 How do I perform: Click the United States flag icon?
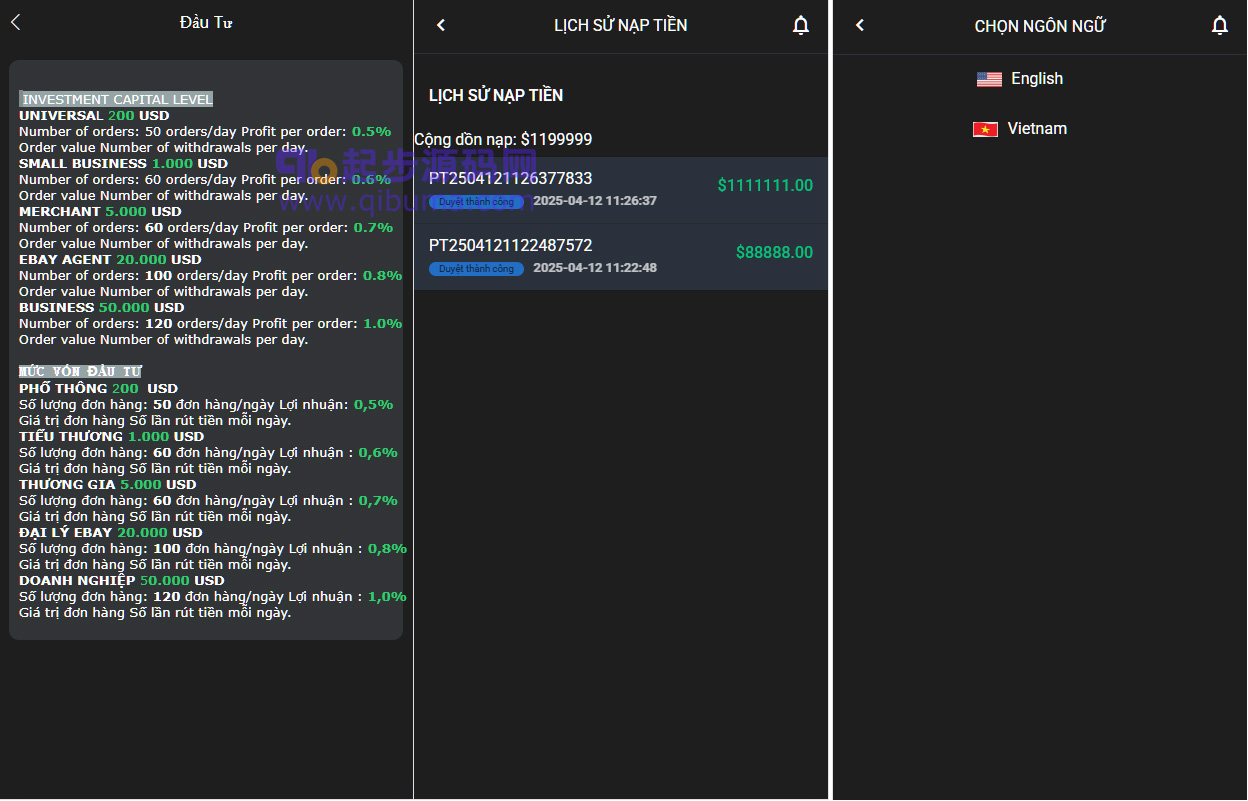(x=989, y=79)
